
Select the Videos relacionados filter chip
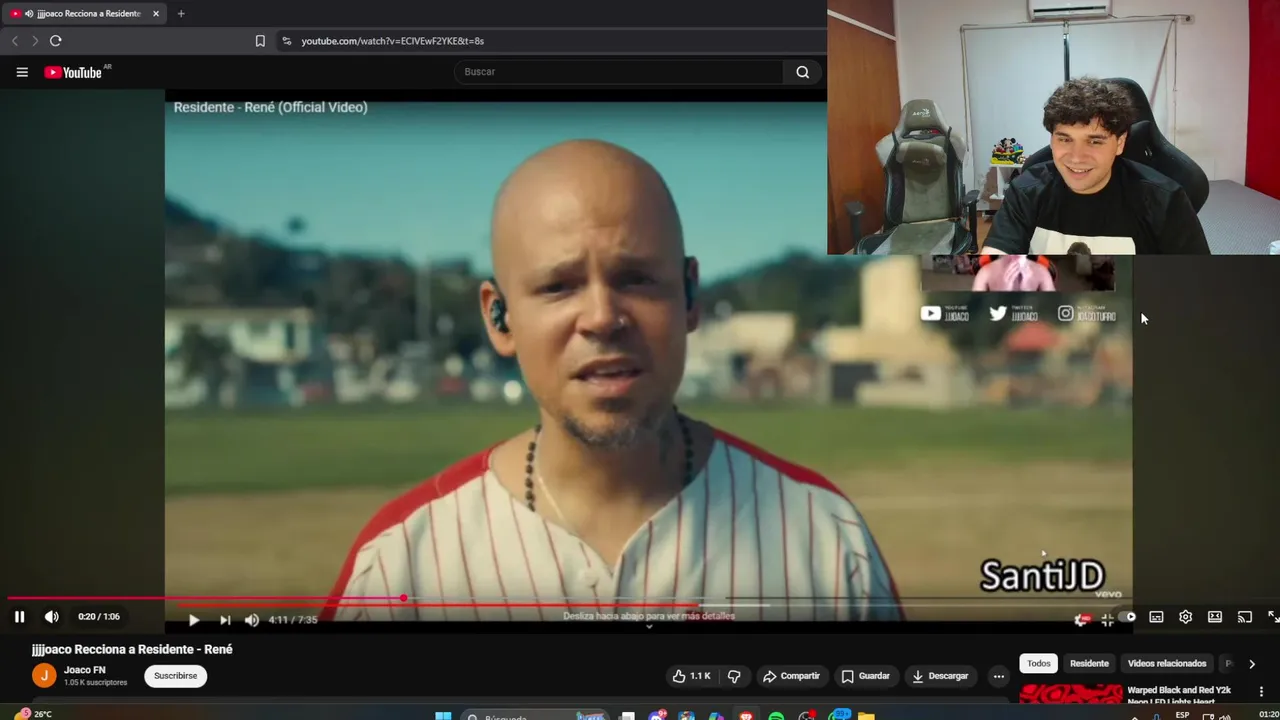1167,663
